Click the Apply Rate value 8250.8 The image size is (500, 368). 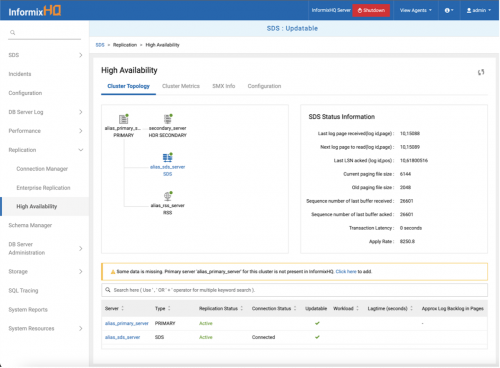407,242
